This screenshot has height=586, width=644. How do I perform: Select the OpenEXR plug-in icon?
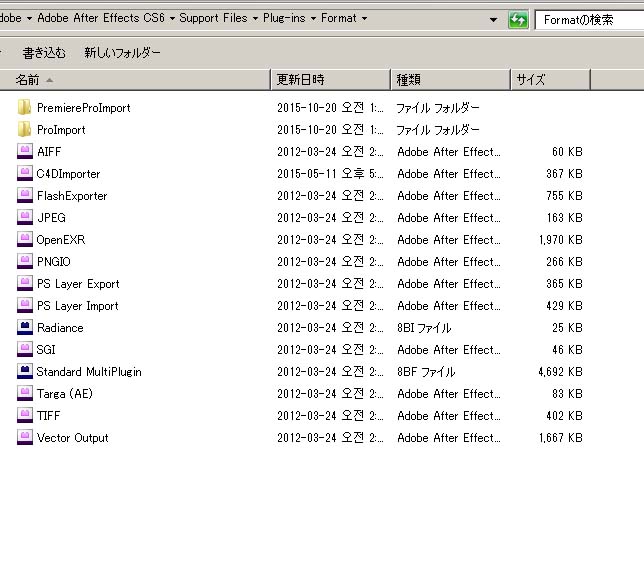pos(25,240)
